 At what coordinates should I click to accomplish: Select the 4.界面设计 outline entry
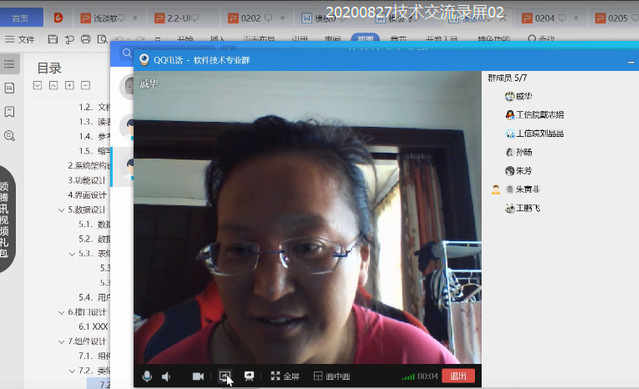pos(87,195)
